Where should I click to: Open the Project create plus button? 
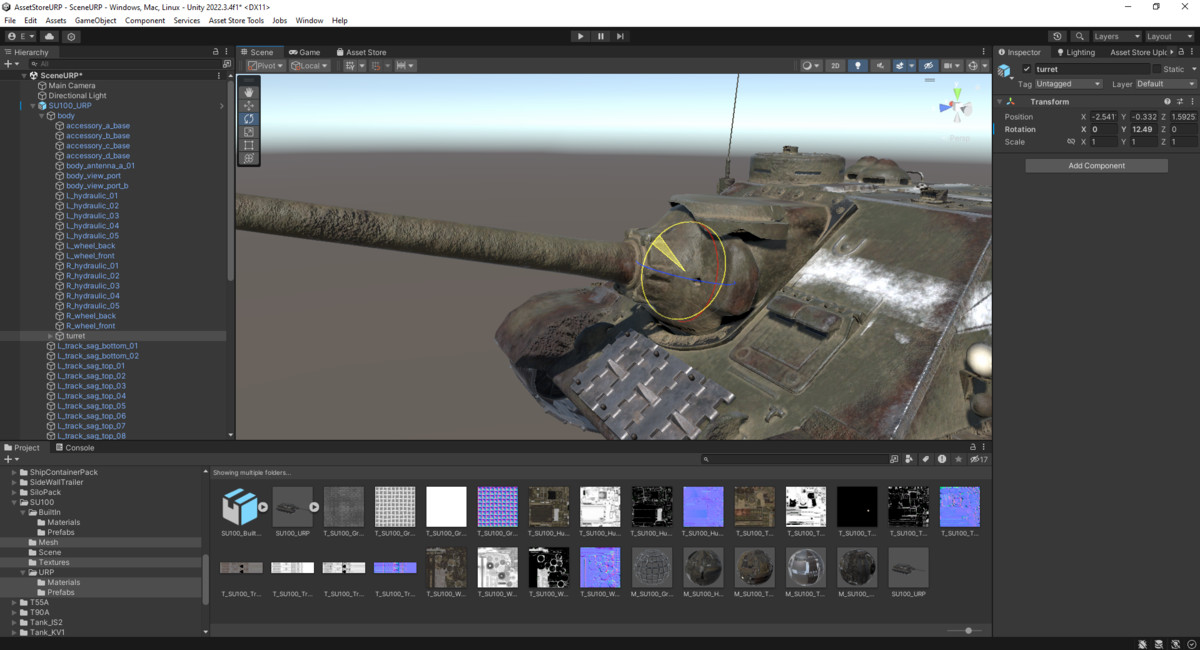coord(11,459)
